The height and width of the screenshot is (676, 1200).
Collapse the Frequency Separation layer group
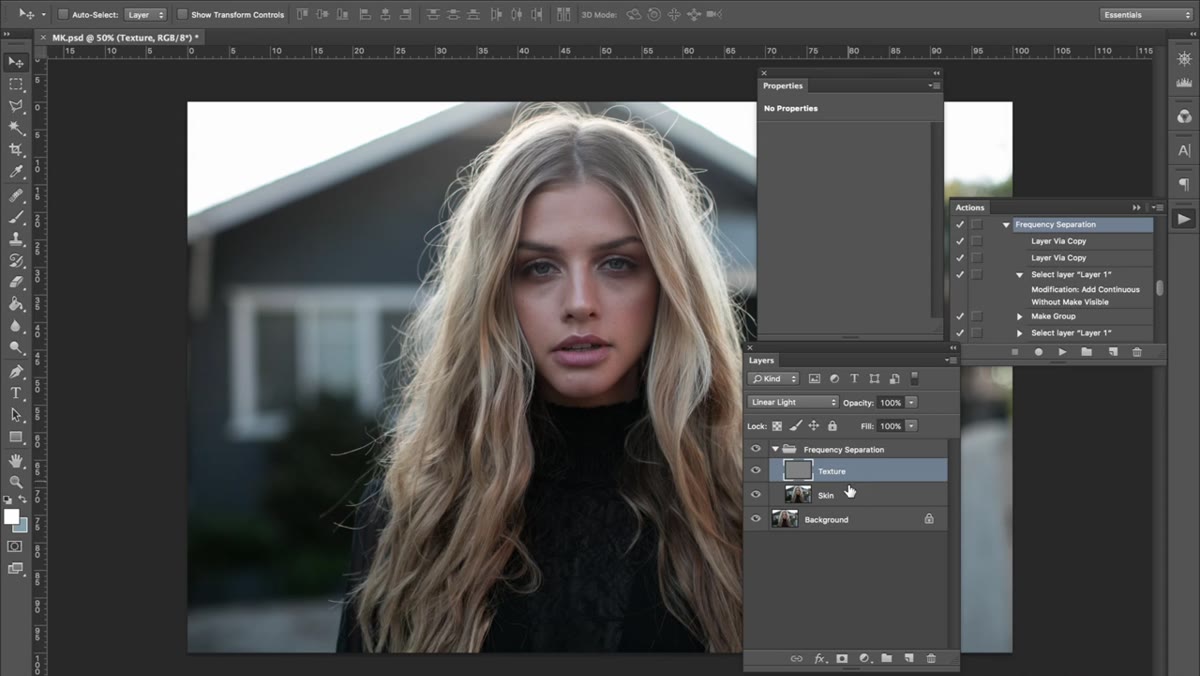pyautogui.click(x=775, y=449)
